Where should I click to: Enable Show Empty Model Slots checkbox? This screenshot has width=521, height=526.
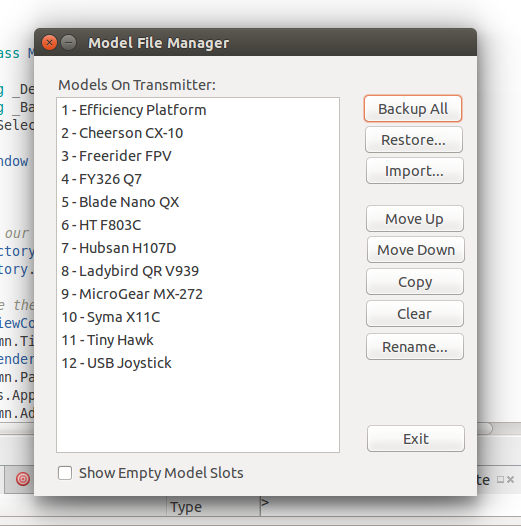point(65,473)
